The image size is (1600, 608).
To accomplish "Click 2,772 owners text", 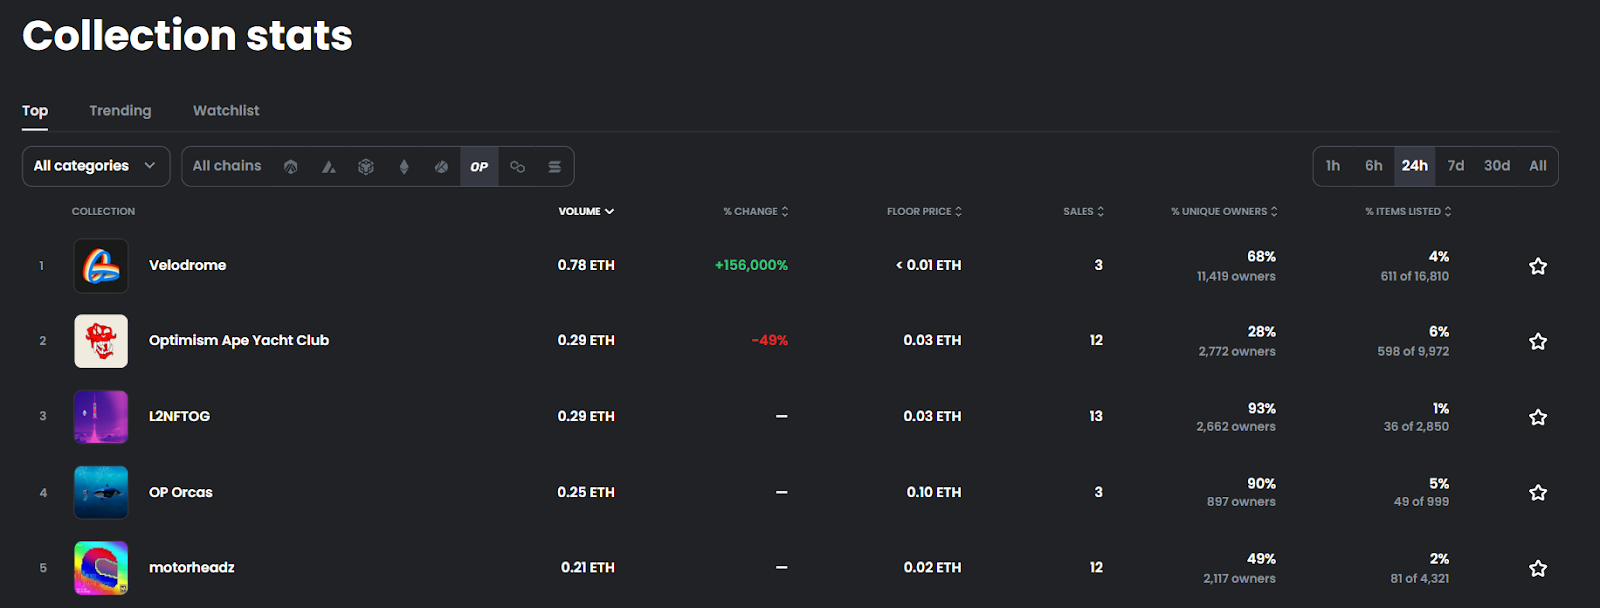I will click(x=1237, y=351).
